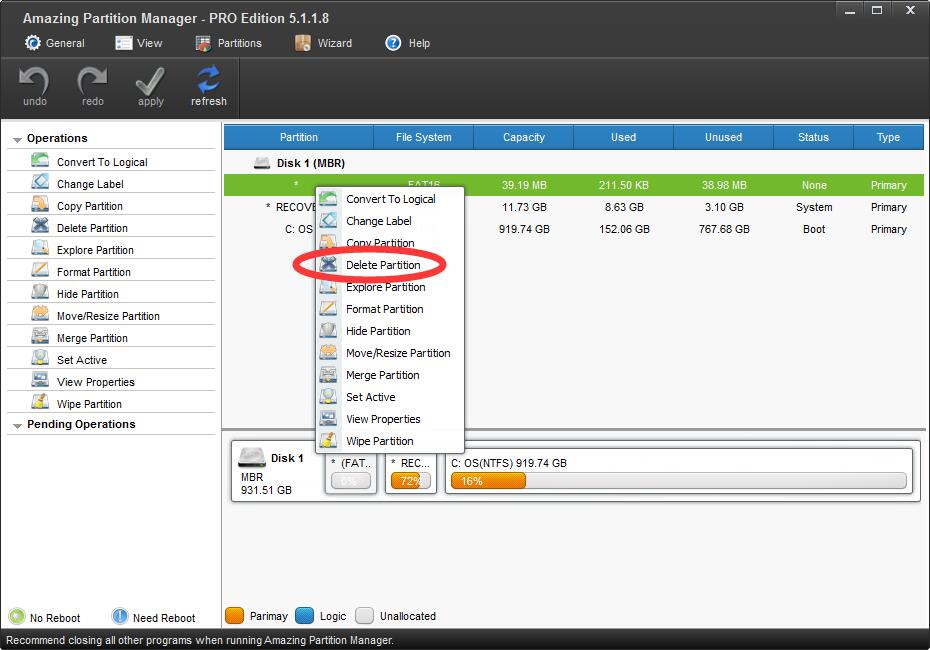930x650 pixels.
Task: Sort by the File System column header
Action: pyautogui.click(x=423, y=137)
